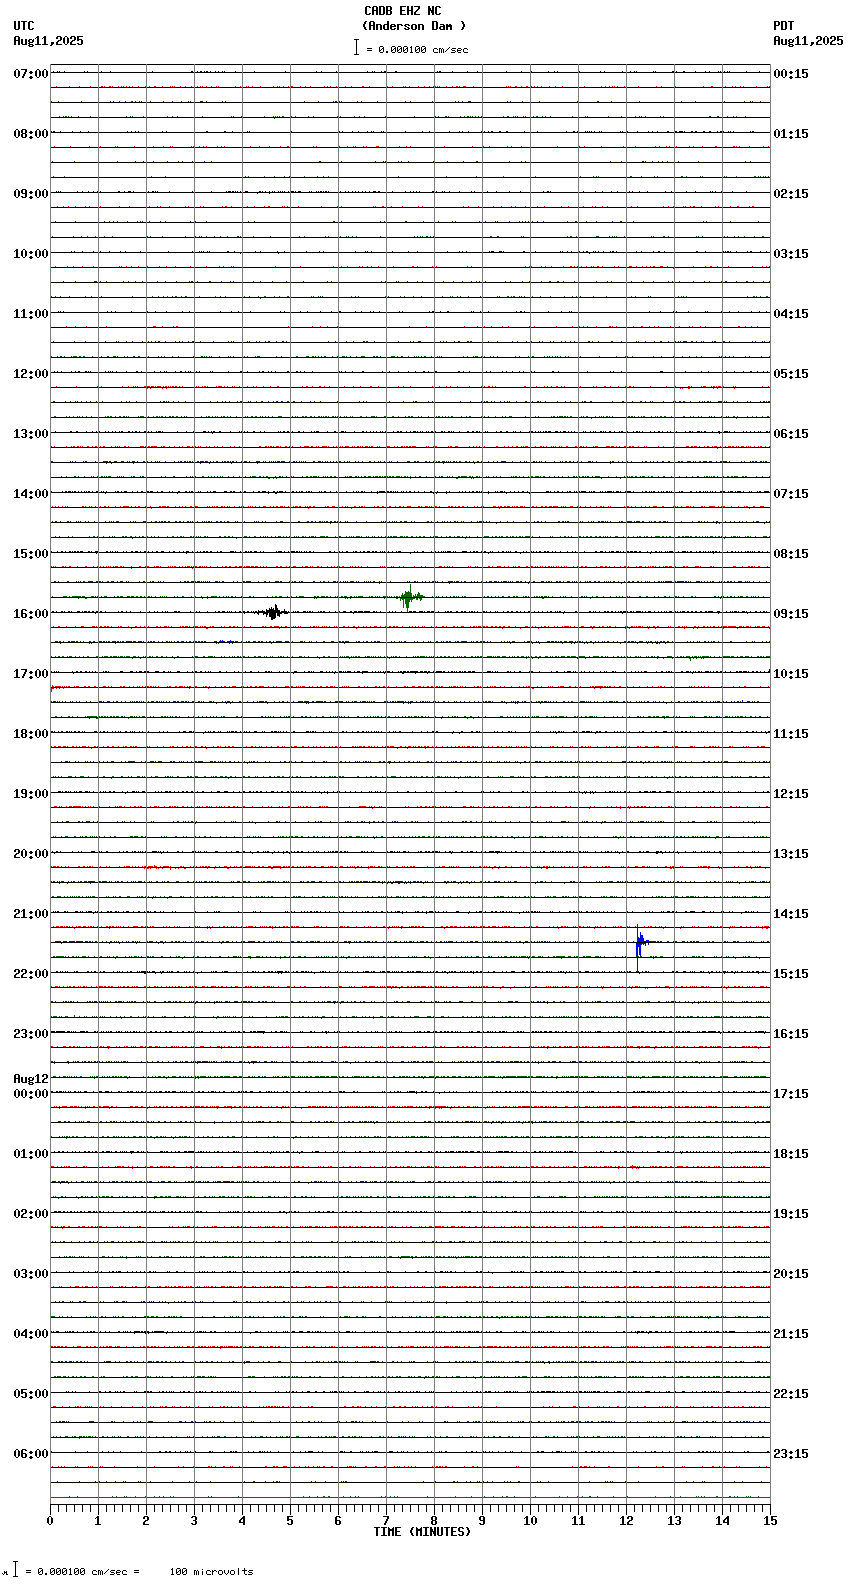Click the station title CADB EHZ NC
Screen dimensions: 850x1584
(402, 11)
